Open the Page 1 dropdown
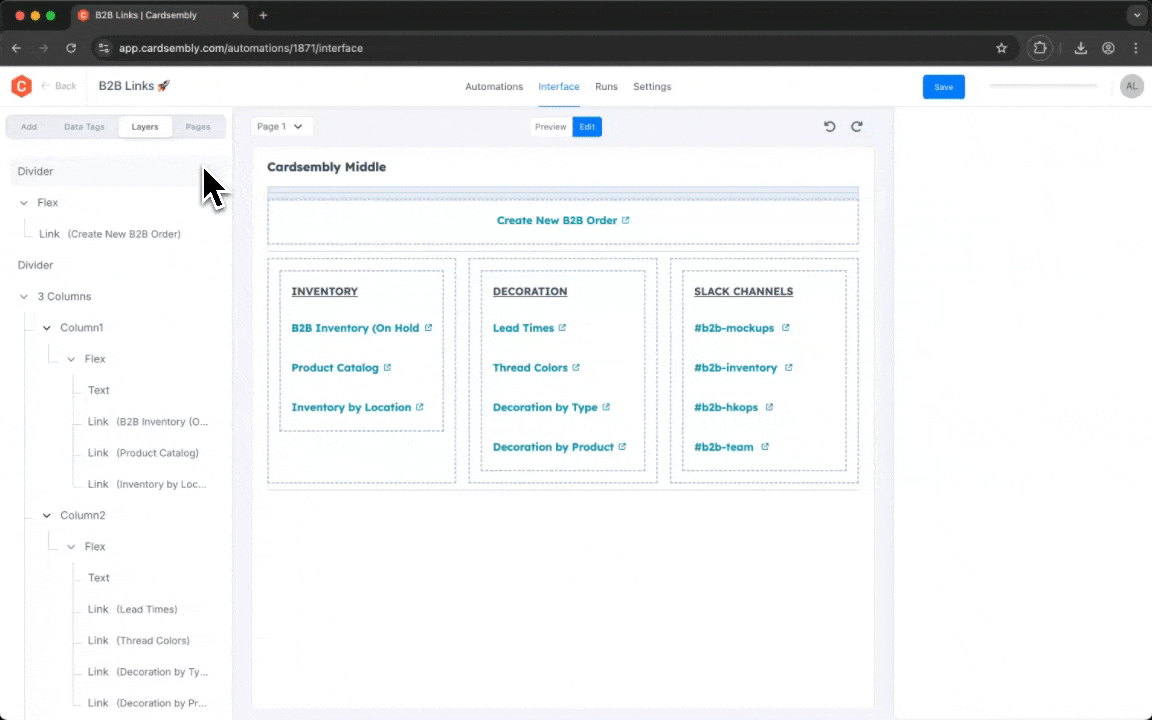1152x720 pixels. coord(280,126)
